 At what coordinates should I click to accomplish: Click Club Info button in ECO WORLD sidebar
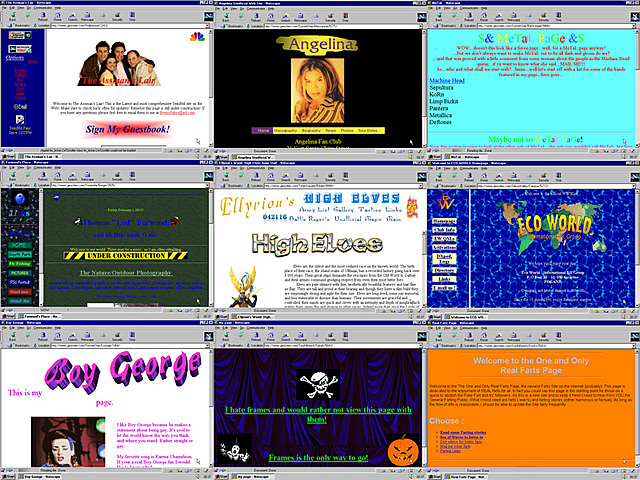coord(444,230)
